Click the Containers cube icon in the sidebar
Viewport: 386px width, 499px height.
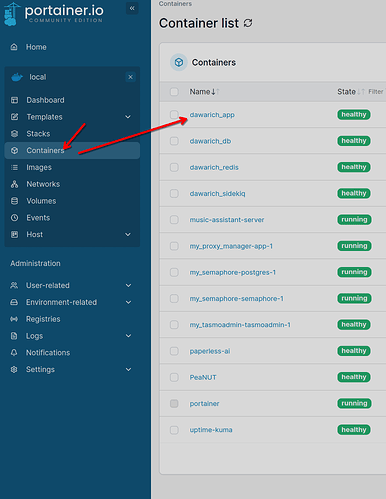[14, 151]
